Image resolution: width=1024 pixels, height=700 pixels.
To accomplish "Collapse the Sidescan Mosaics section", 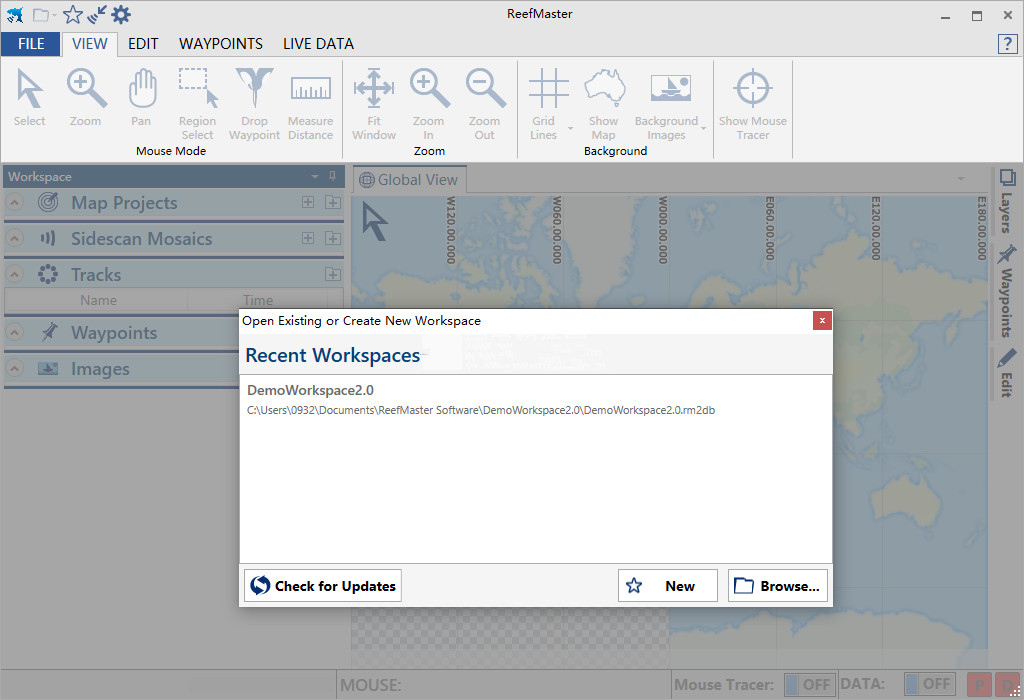I will [14, 238].
